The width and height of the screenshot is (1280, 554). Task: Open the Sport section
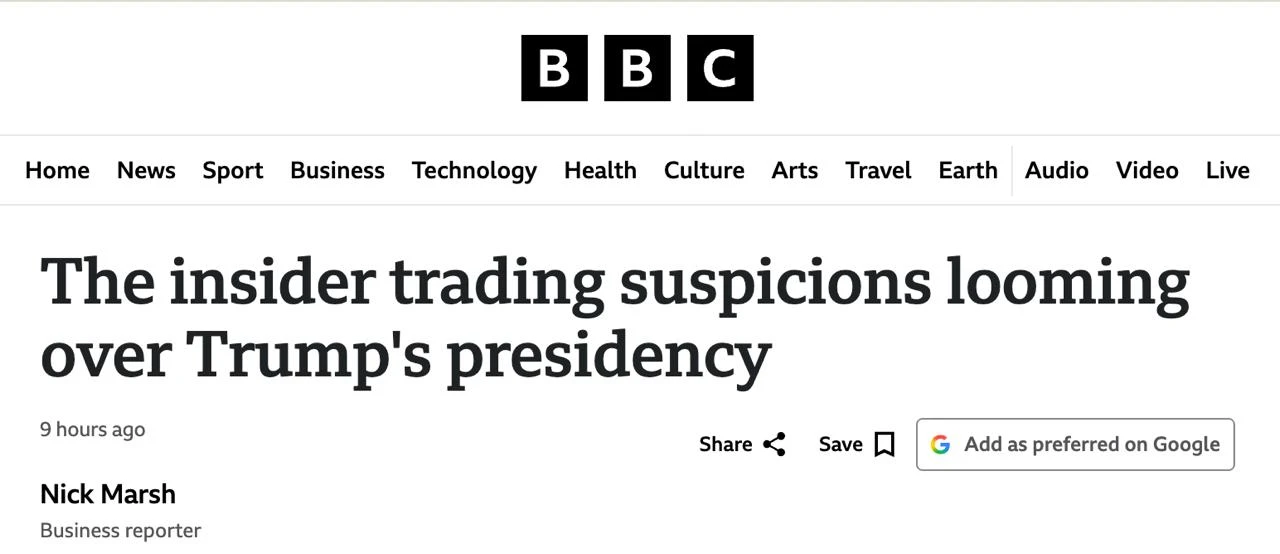tap(233, 170)
